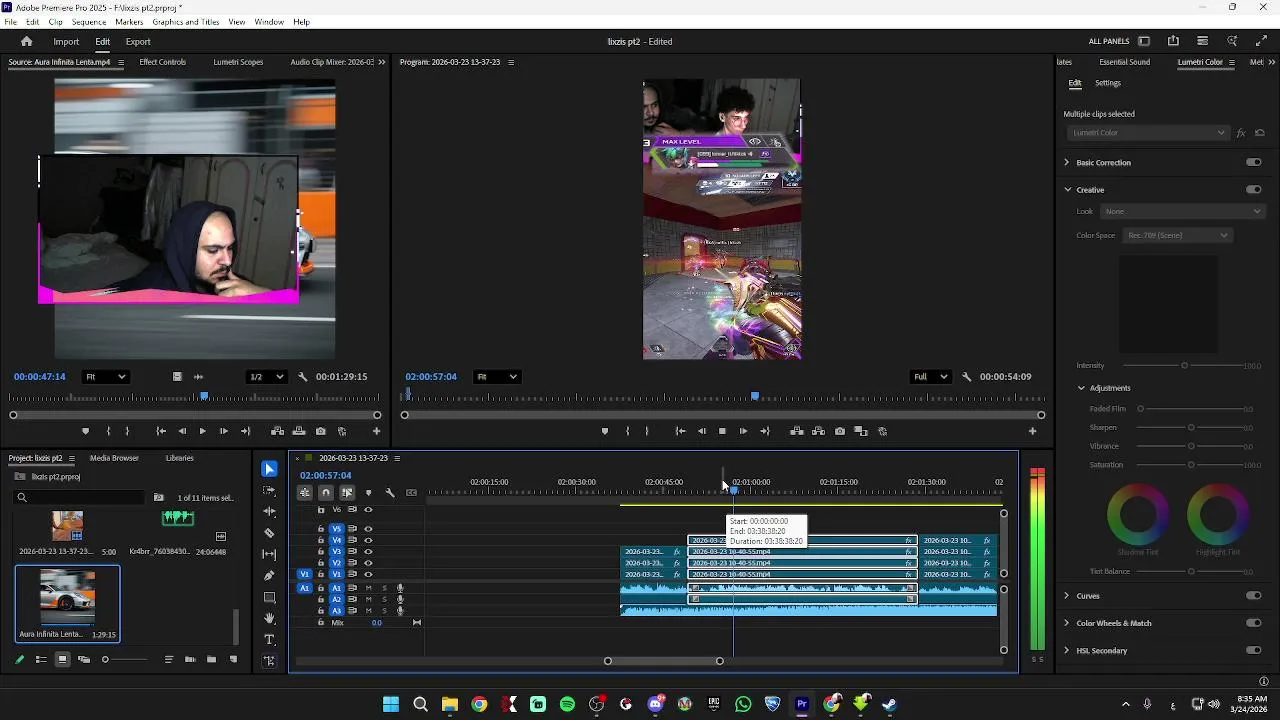This screenshot has width=1280, height=720.
Task: Select the Rectangle tool
Action: 269,597
